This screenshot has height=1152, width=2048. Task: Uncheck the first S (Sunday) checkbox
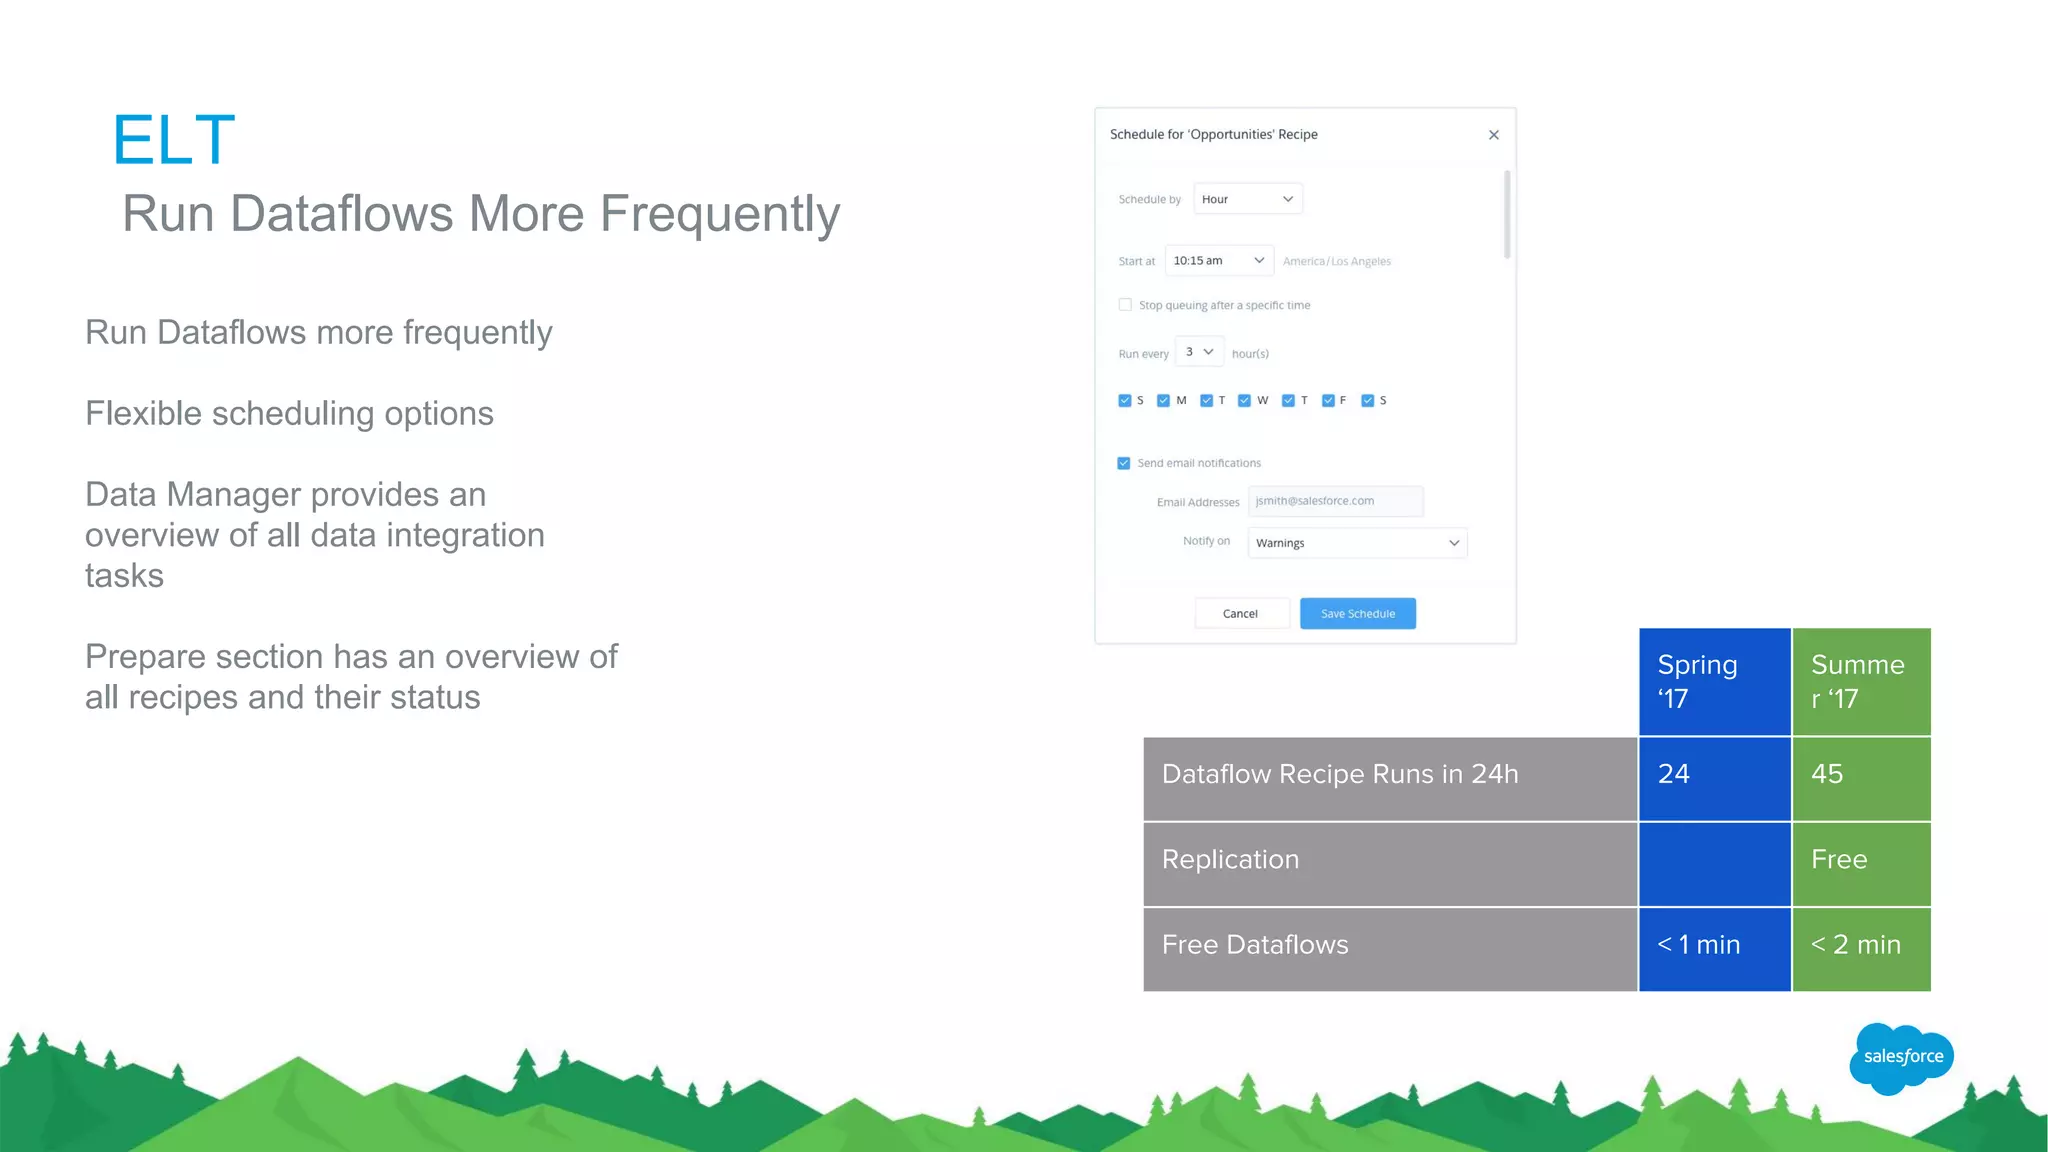(1125, 400)
